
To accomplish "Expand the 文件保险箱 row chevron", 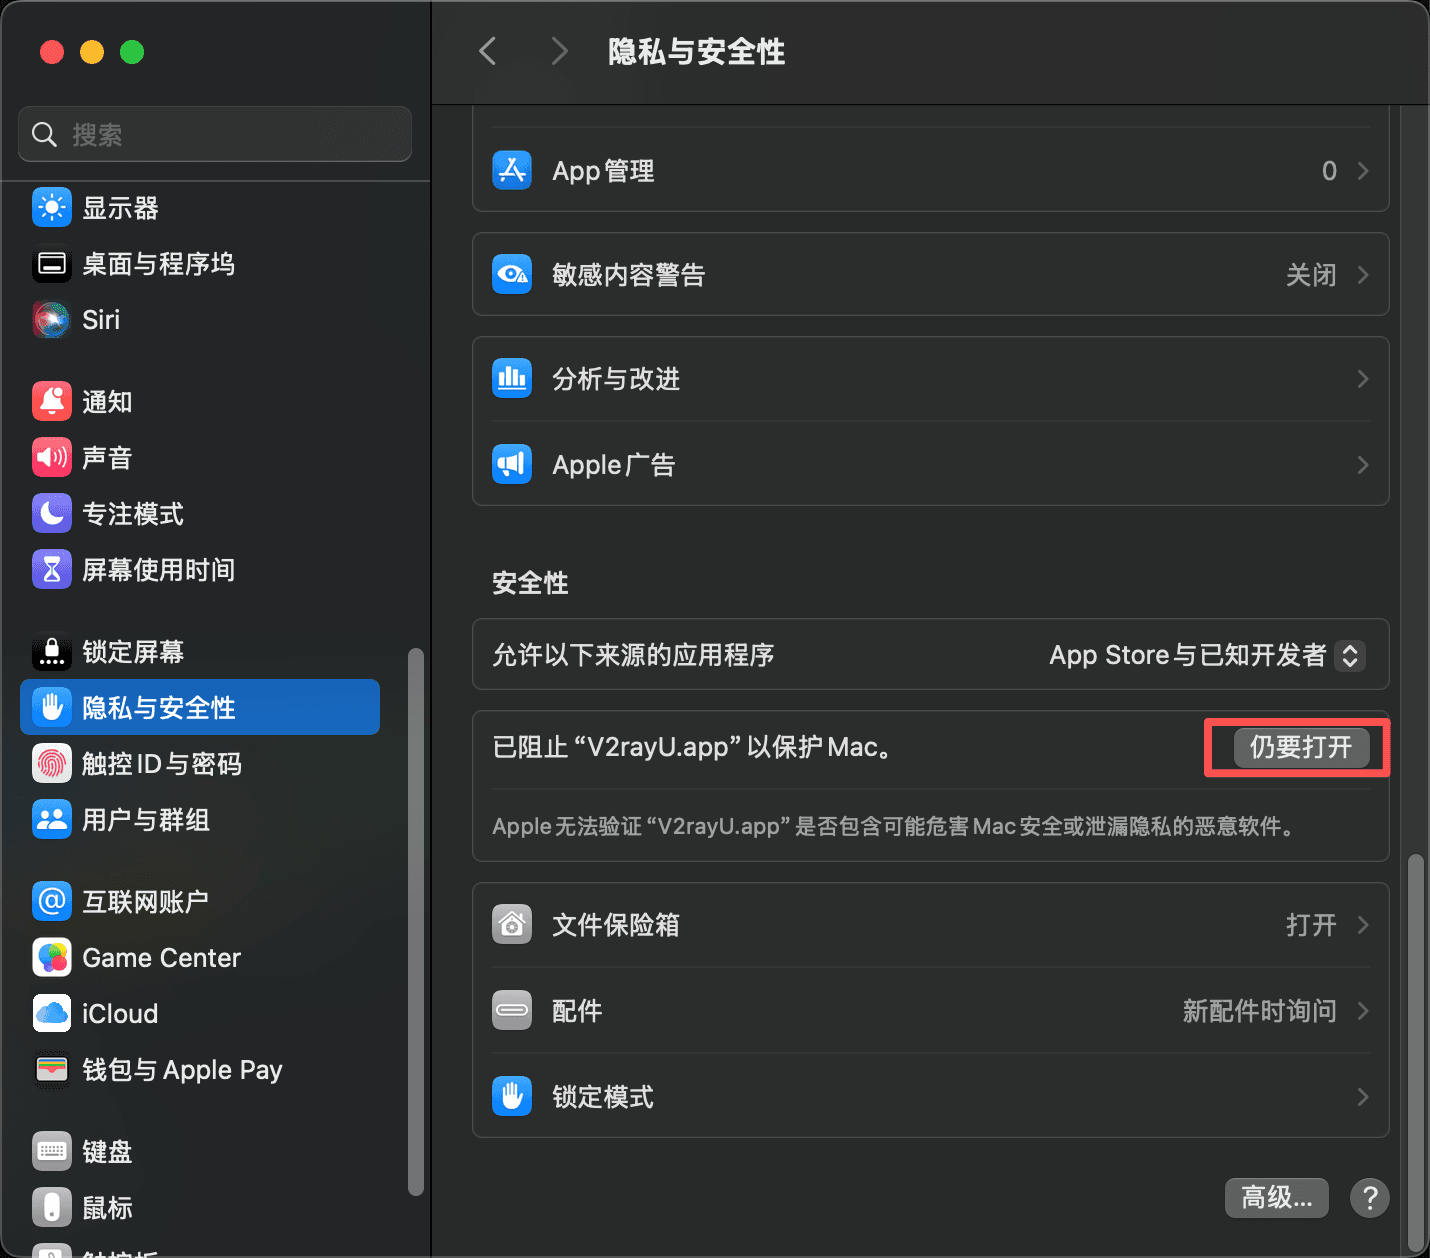I will [x=1363, y=925].
